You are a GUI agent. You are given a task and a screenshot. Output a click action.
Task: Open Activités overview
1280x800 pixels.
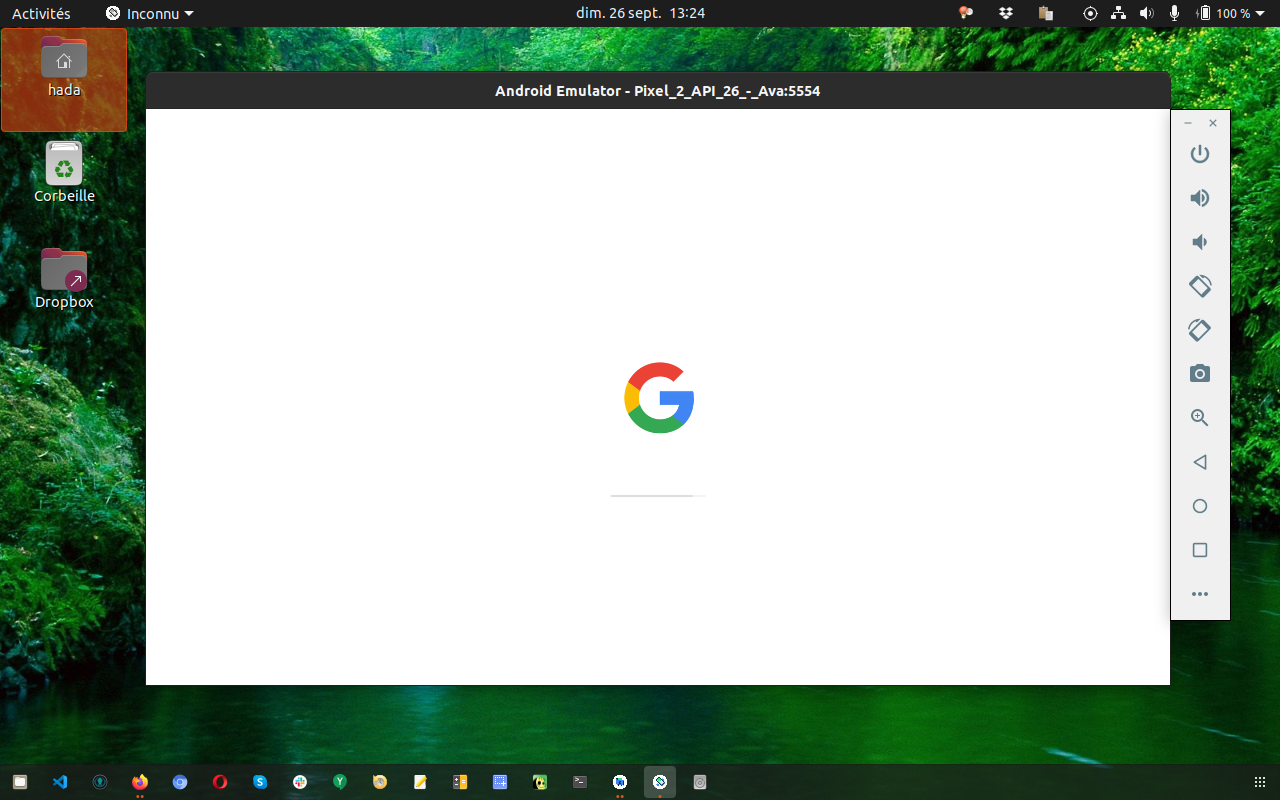tap(41, 13)
